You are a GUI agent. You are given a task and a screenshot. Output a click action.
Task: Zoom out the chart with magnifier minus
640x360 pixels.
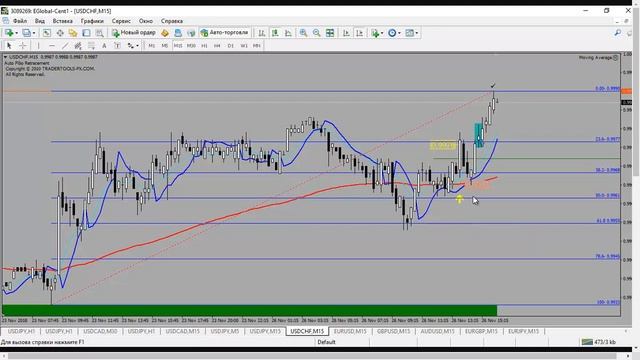click(x=316, y=33)
